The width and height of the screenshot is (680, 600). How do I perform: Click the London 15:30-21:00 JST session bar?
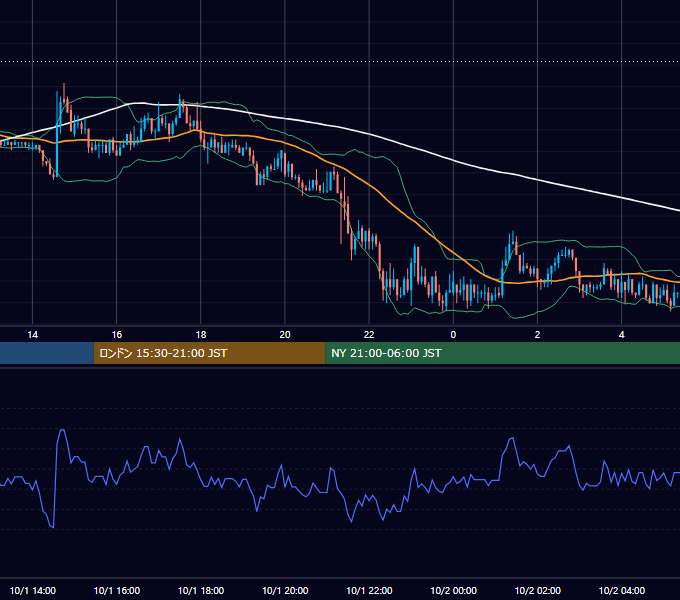coord(209,353)
